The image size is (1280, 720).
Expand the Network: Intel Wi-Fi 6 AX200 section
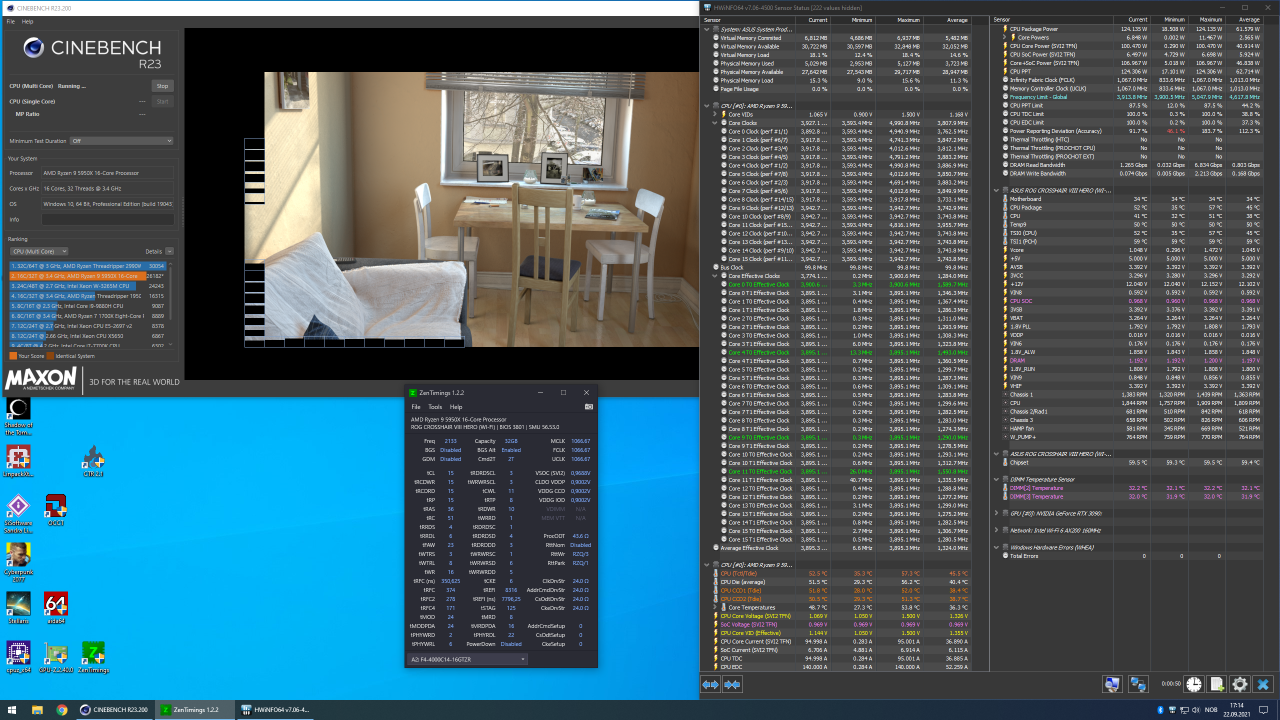(997, 530)
